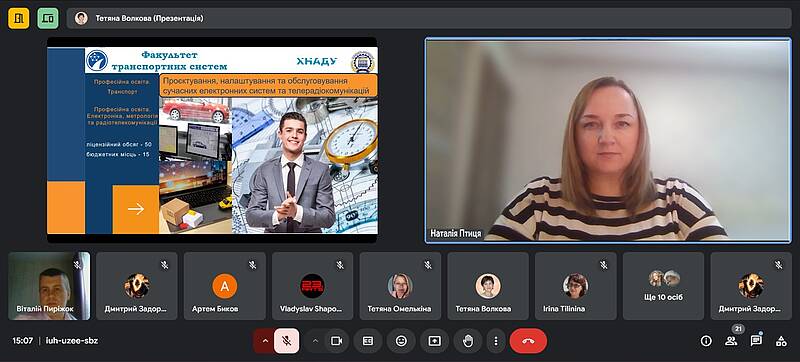Select the Тетяна Волкова participant tile
The width and height of the screenshot is (800, 362).
coord(488,286)
